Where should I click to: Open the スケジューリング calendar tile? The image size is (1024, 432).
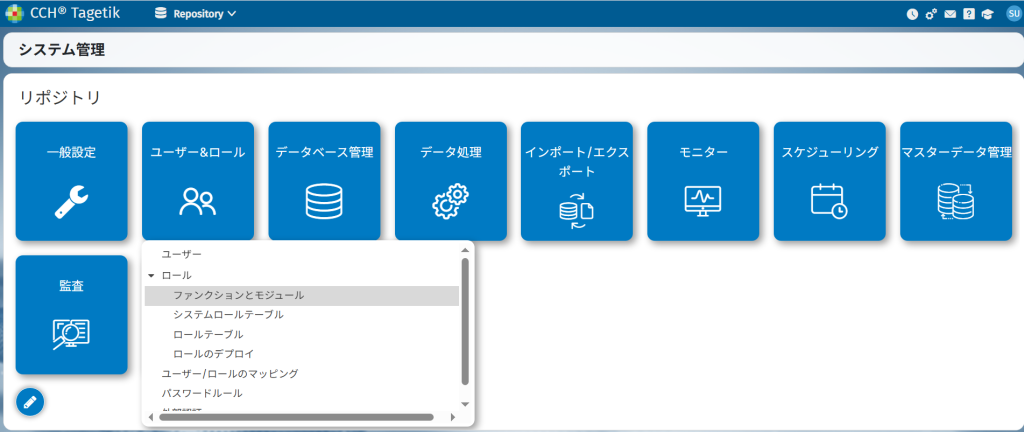(x=829, y=181)
